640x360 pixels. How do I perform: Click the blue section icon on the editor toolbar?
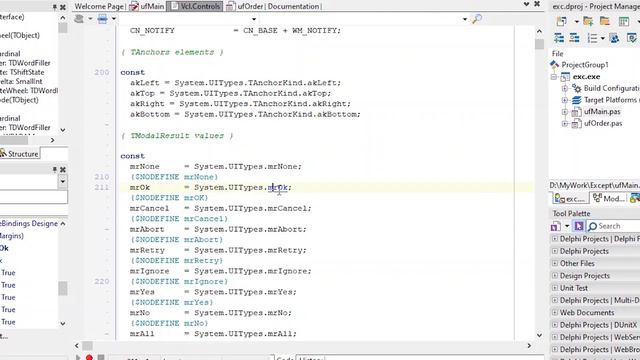102,19
